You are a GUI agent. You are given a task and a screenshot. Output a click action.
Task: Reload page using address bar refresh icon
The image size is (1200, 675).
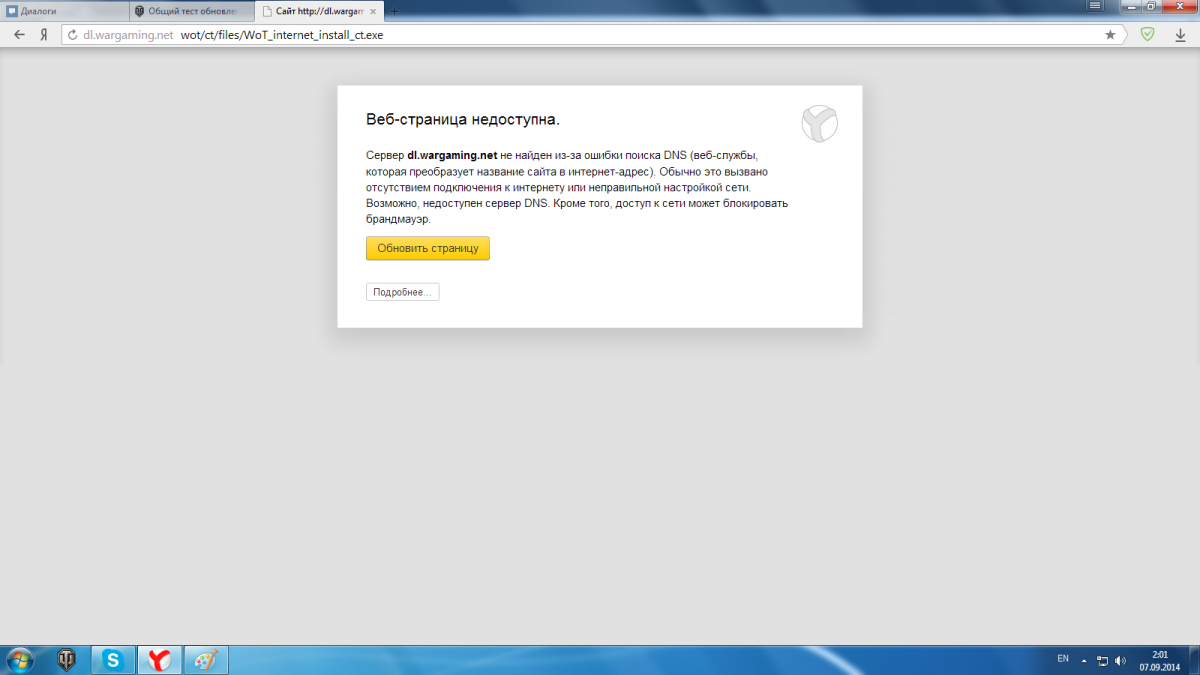coord(72,34)
